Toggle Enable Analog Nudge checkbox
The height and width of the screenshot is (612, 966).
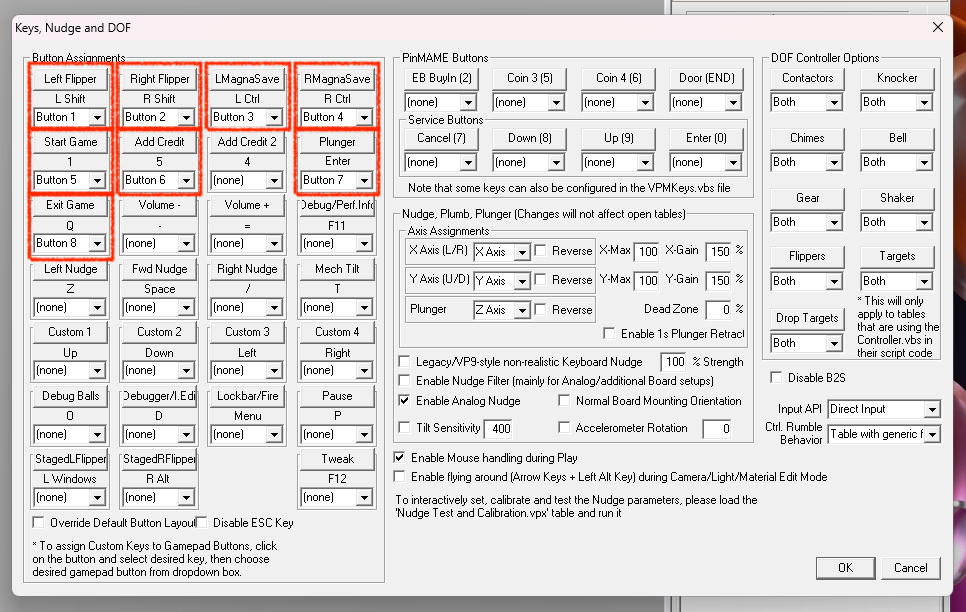405,401
